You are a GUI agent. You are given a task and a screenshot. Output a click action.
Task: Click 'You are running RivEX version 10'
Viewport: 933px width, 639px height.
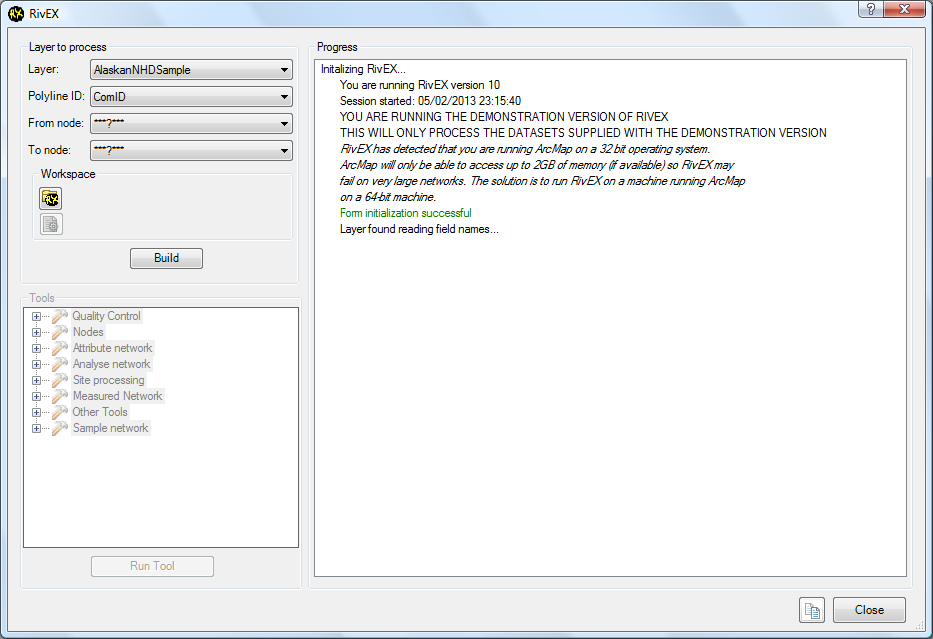pyautogui.click(x=419, y=85)
